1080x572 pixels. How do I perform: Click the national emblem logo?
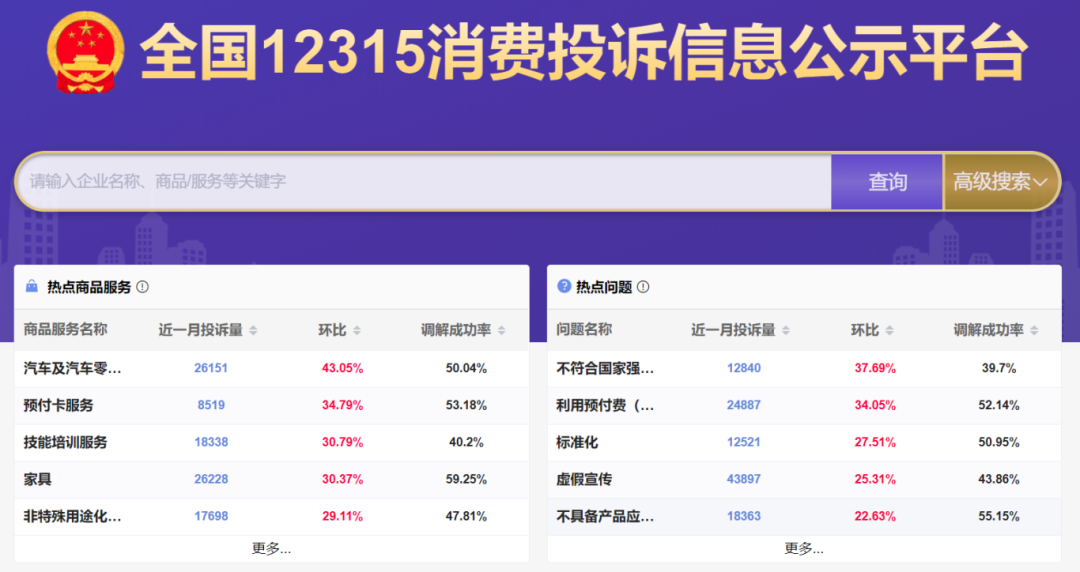(86, 51)
